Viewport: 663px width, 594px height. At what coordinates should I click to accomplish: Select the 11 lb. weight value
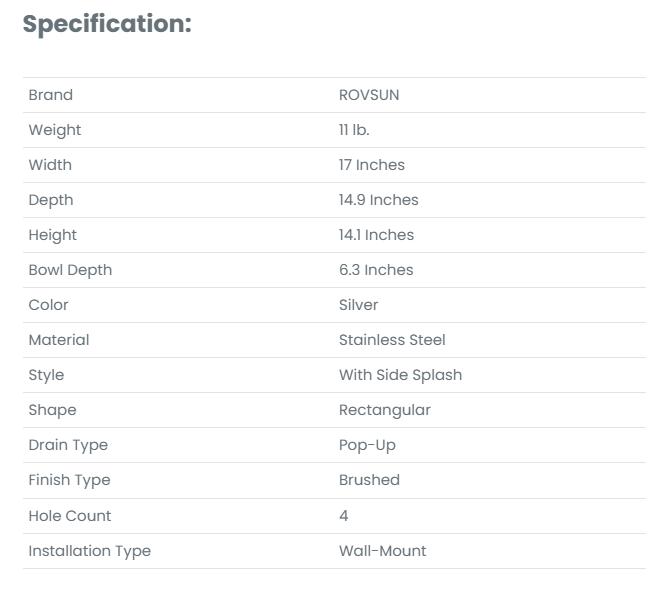tap(354, 130)
